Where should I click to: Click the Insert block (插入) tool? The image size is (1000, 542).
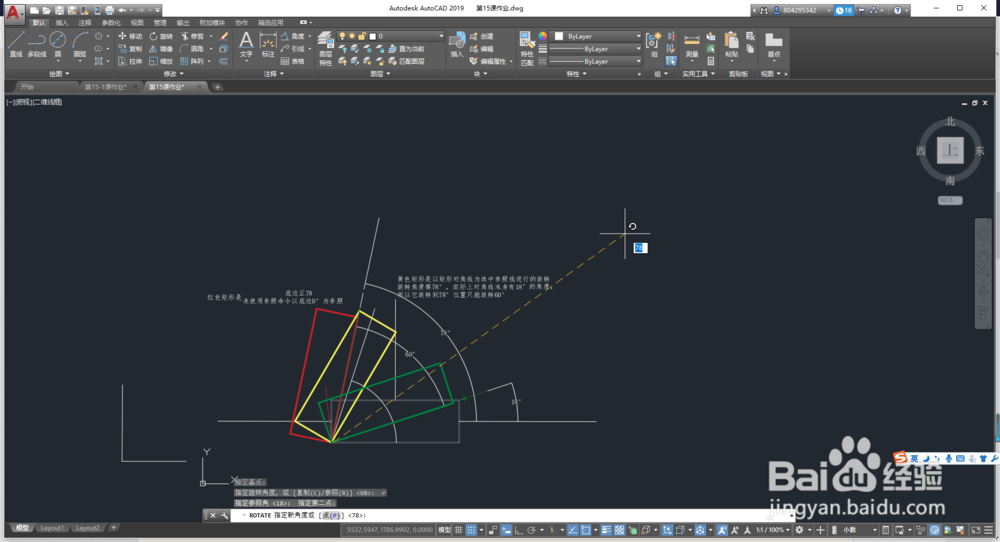pos(457,45)
